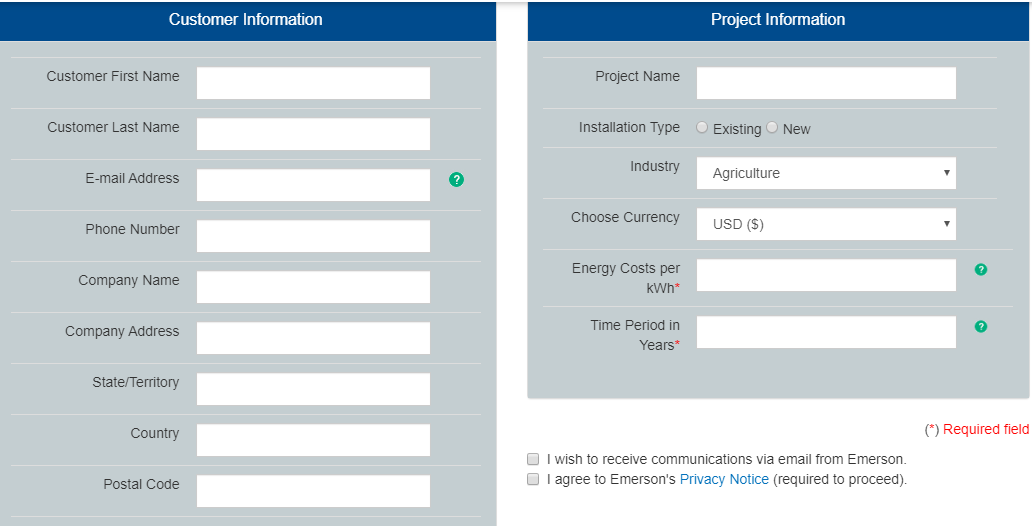Enable receiving email communications from Emerson

[533, 459]
